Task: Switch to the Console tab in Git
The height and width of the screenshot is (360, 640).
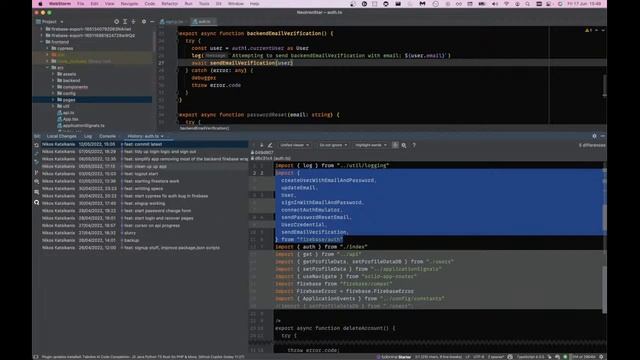Action: (x=107, y=136)
